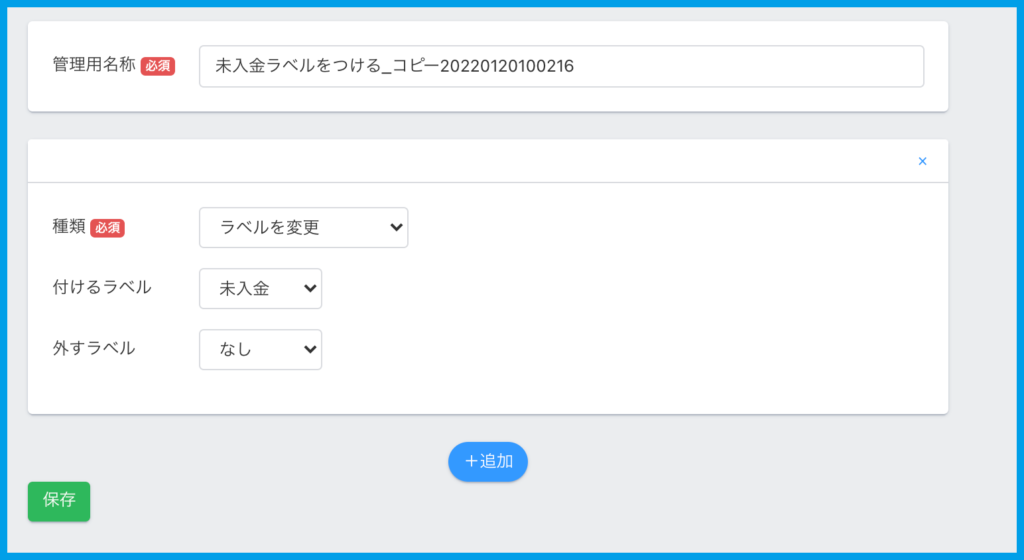The height and width of the screenshot is (560, 1024).
Task: Select the ラベルを変更 value text
Action: pos(269,228)
